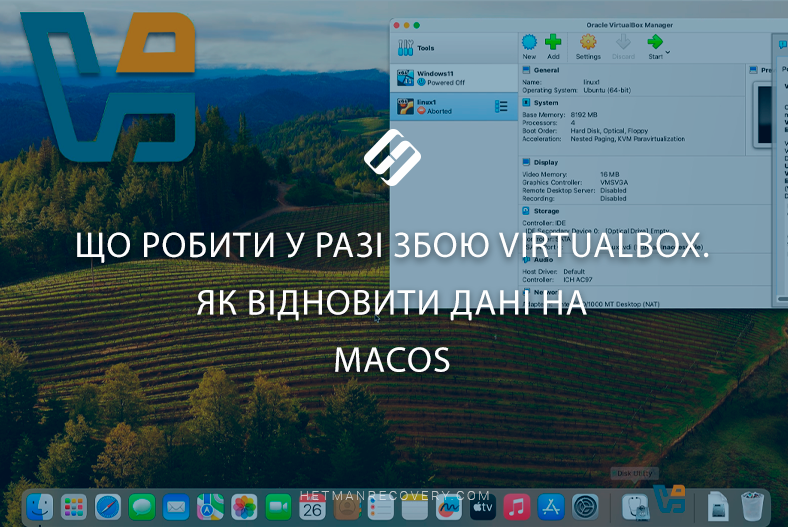Open Reminders from the dock
788x527 pixels.
pyautogui.click(x=380, y=507)
